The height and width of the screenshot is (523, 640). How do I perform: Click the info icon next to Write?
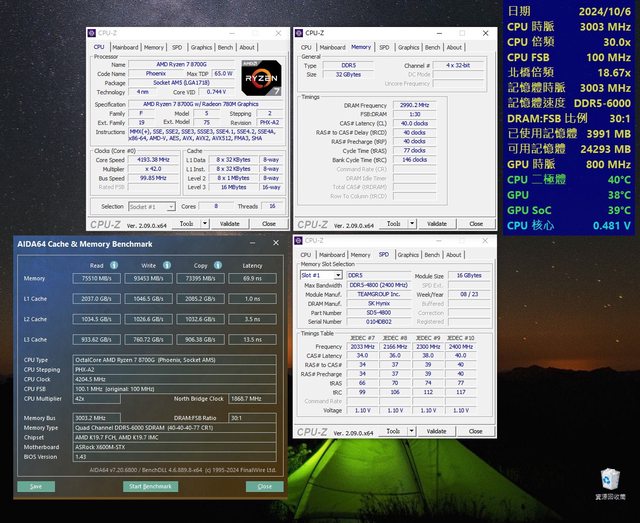tap(164, 265)
